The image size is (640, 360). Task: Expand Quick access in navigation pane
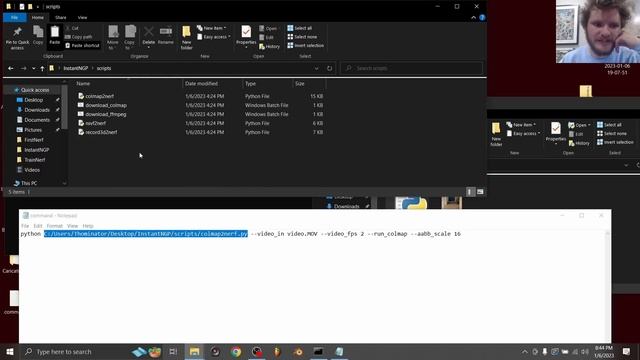(34, 90)
